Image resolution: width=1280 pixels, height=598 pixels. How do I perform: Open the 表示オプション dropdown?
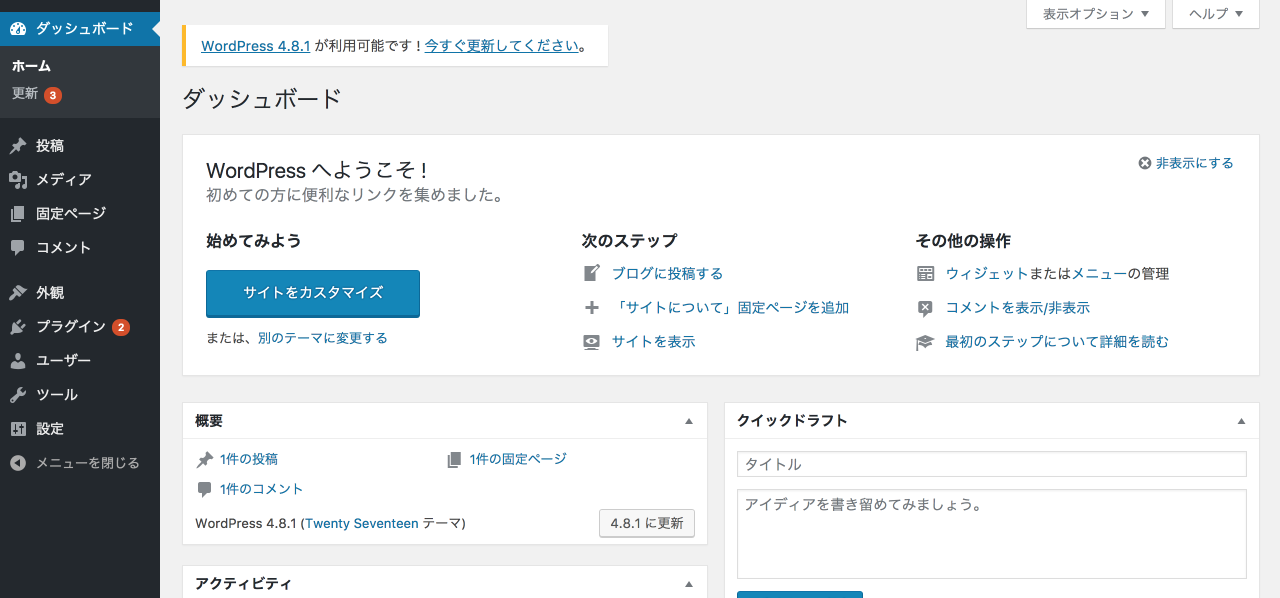[1096, 14]
